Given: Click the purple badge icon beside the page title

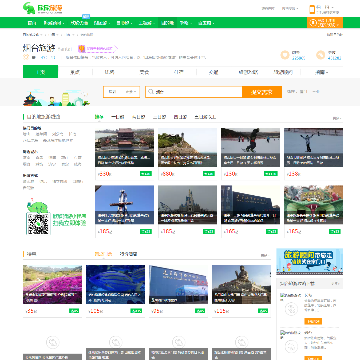Looking at the screenshot, I should tap(82, 49).
